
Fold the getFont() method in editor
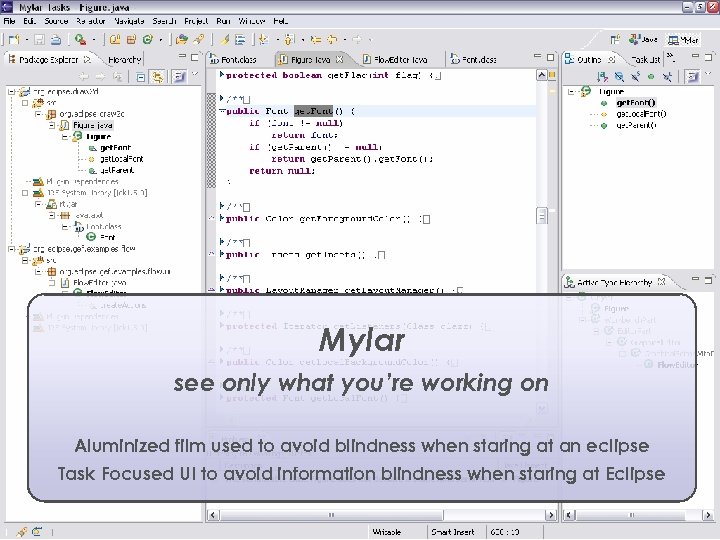[222, 111]
